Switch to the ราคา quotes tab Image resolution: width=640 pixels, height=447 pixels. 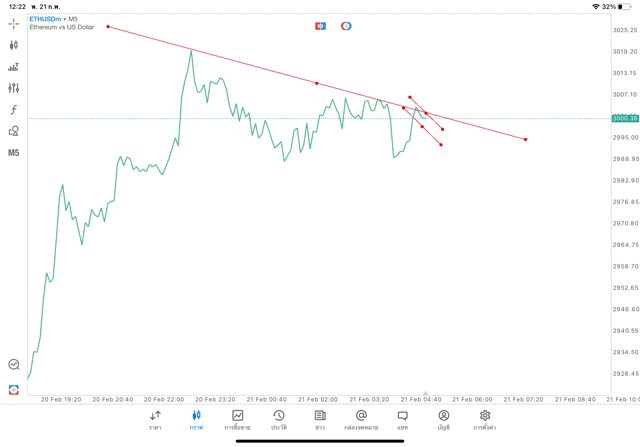click(155, 419)
